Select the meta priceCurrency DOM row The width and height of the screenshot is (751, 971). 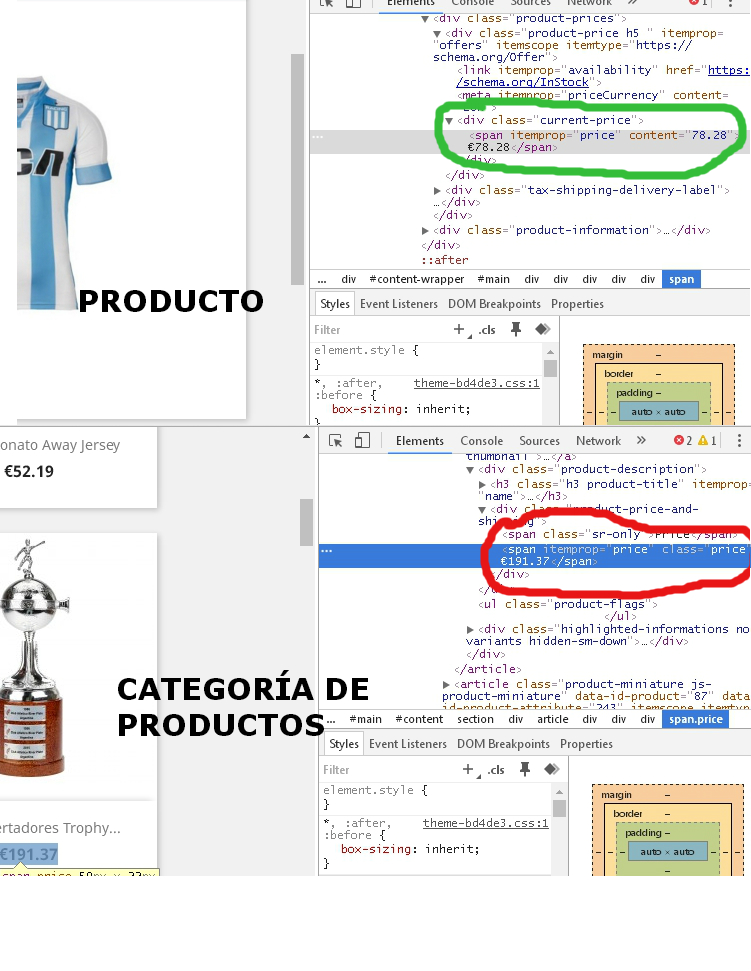(593, 95)
